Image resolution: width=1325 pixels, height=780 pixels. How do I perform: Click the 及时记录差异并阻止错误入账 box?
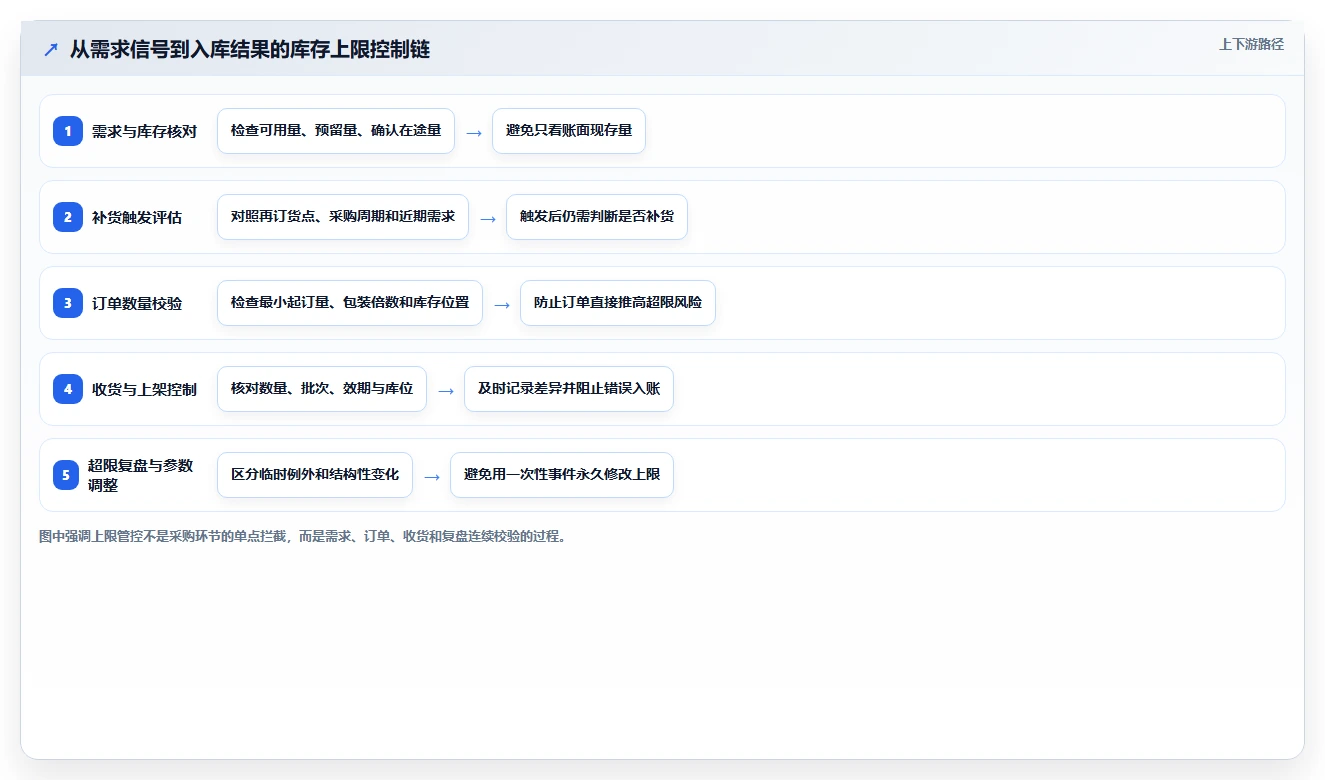coord(569,389)
